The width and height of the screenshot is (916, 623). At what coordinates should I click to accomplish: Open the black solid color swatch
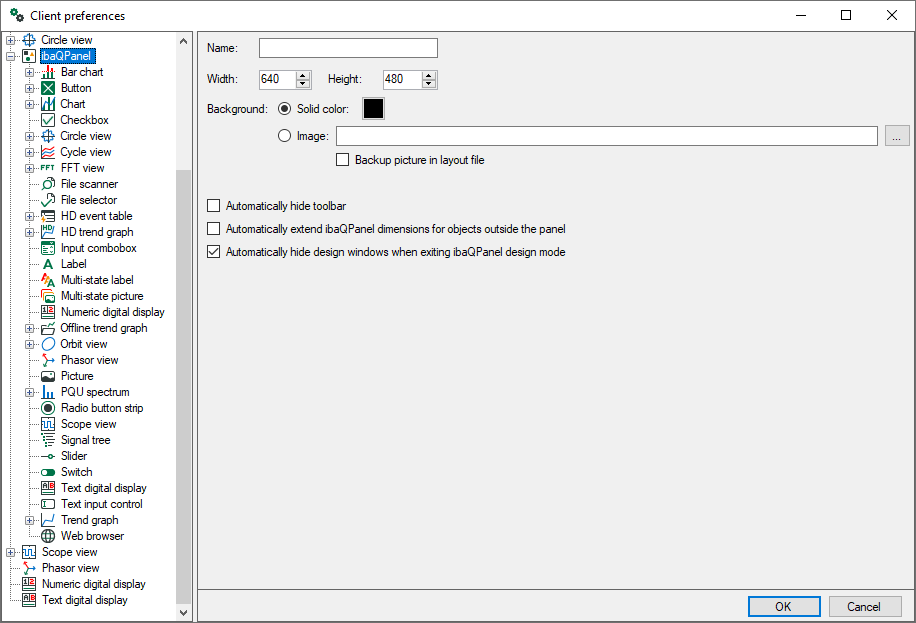pyautogui.click(x=373, y=109)
